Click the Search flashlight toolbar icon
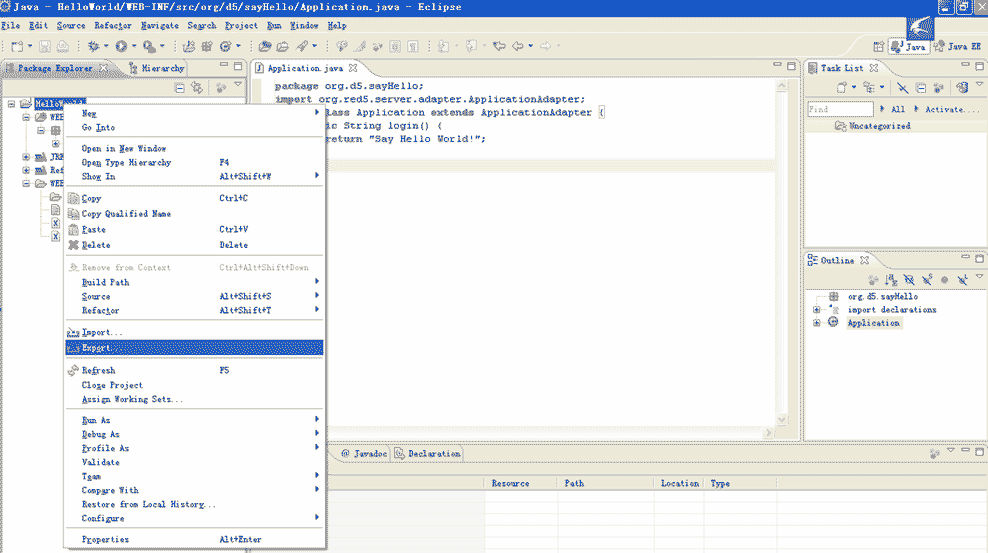Image resolution: width=988 pixels, height=553 pixels. click(303, 46)
